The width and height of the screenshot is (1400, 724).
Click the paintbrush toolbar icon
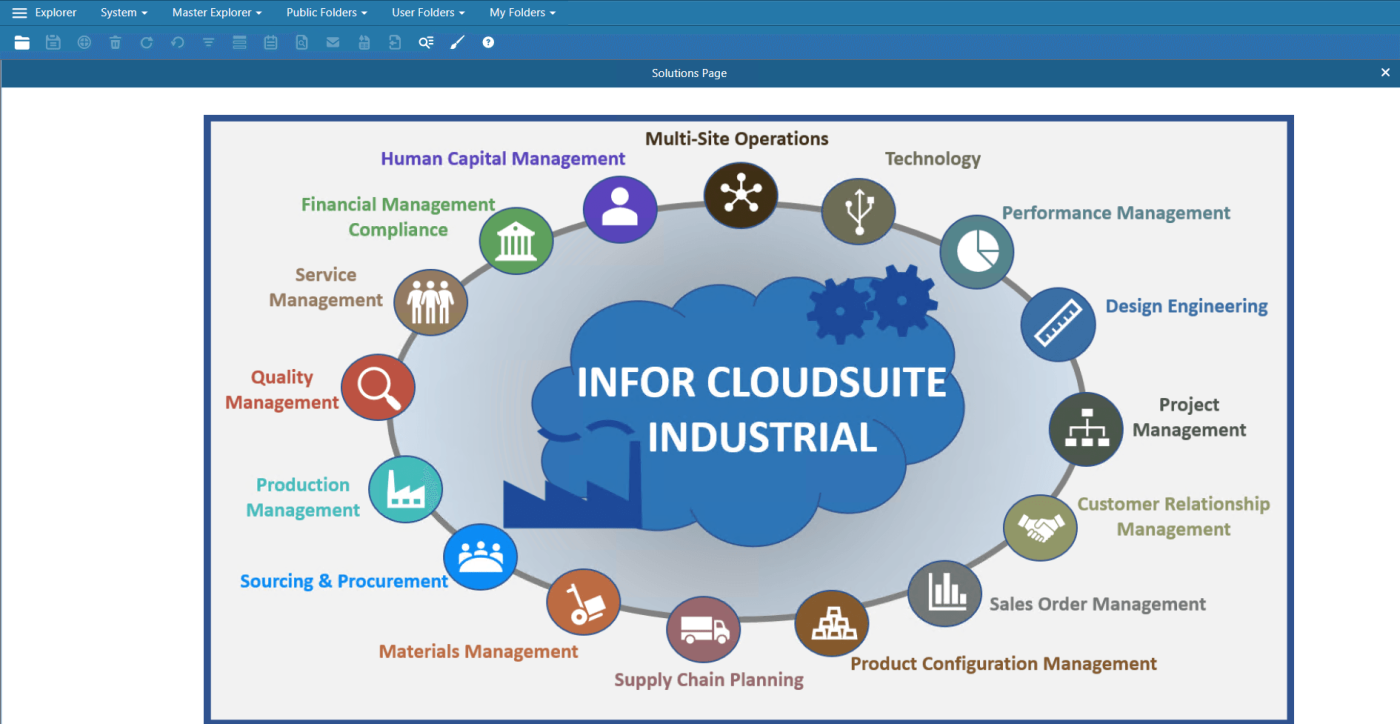457,43
